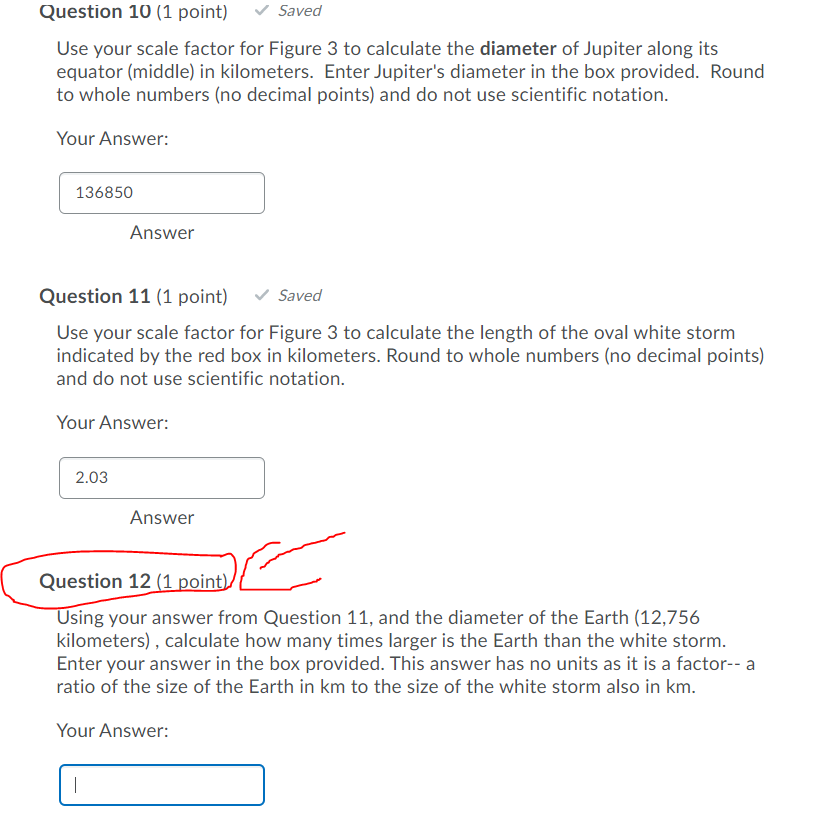The image size is (828, 816).
Task: Select the answer field containing 2.03
Action: pyautogui.click(x=161, y=477)
